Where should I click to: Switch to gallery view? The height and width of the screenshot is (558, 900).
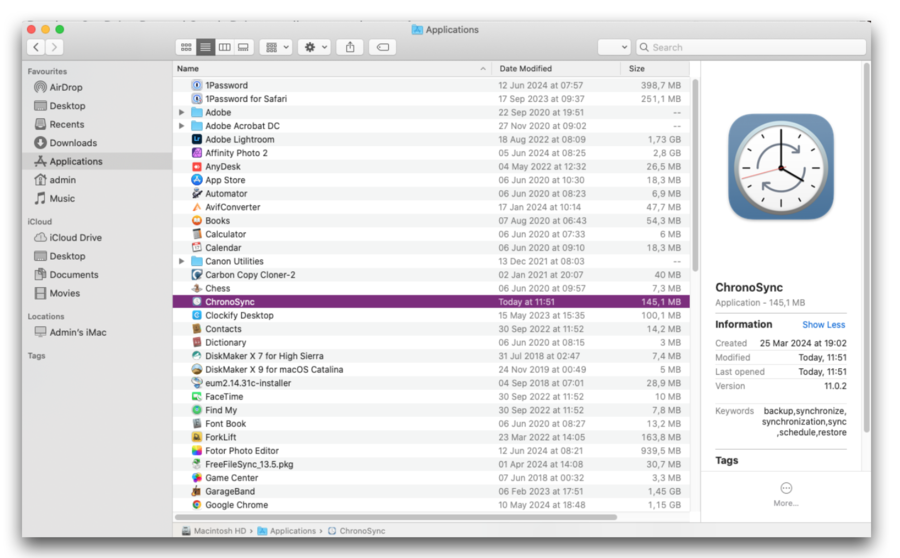(x=243, y=47)
